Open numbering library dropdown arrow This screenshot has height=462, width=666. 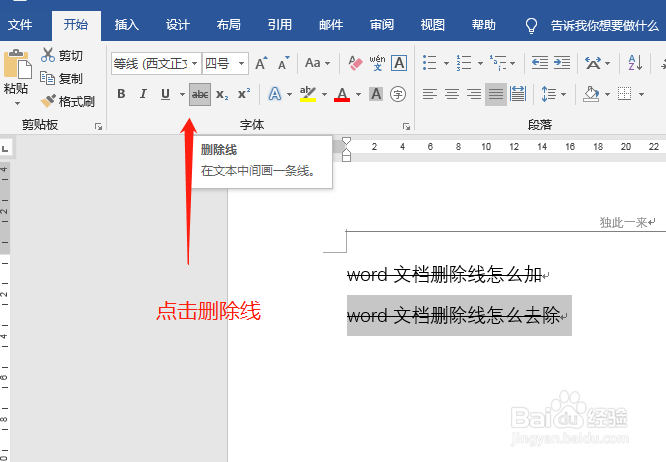[480, 63]
